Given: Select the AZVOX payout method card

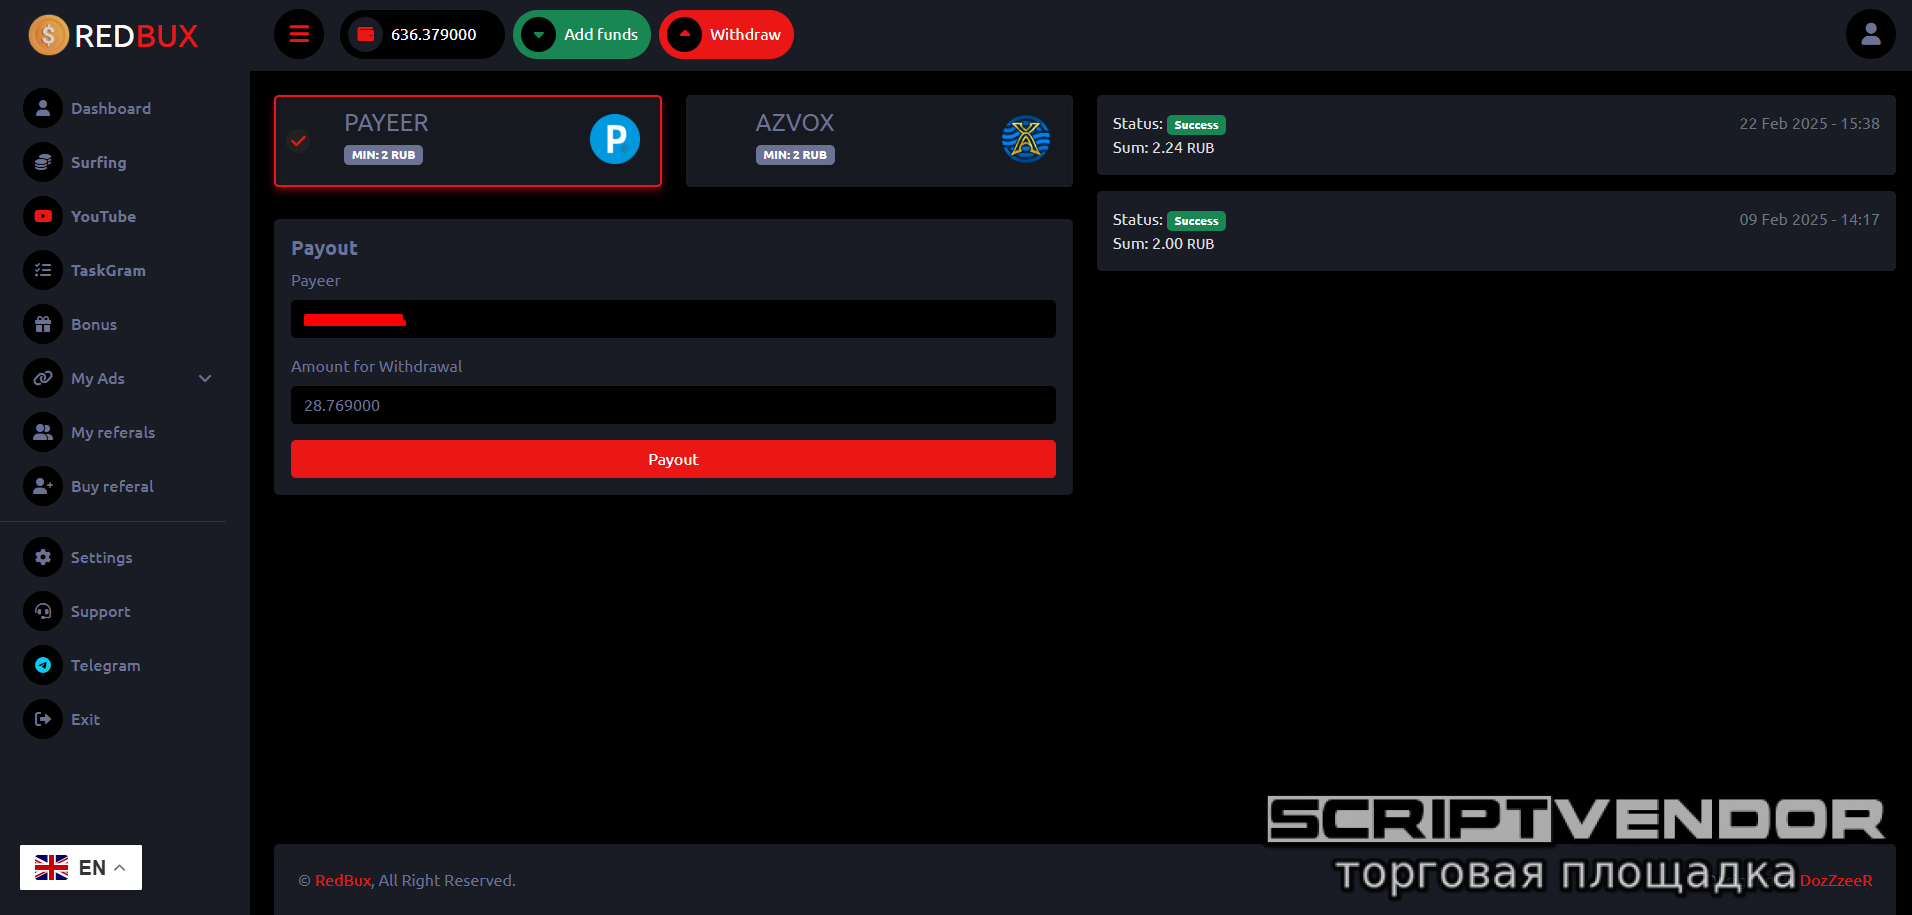Looking at the screenshot, I should tap(879, 141).
